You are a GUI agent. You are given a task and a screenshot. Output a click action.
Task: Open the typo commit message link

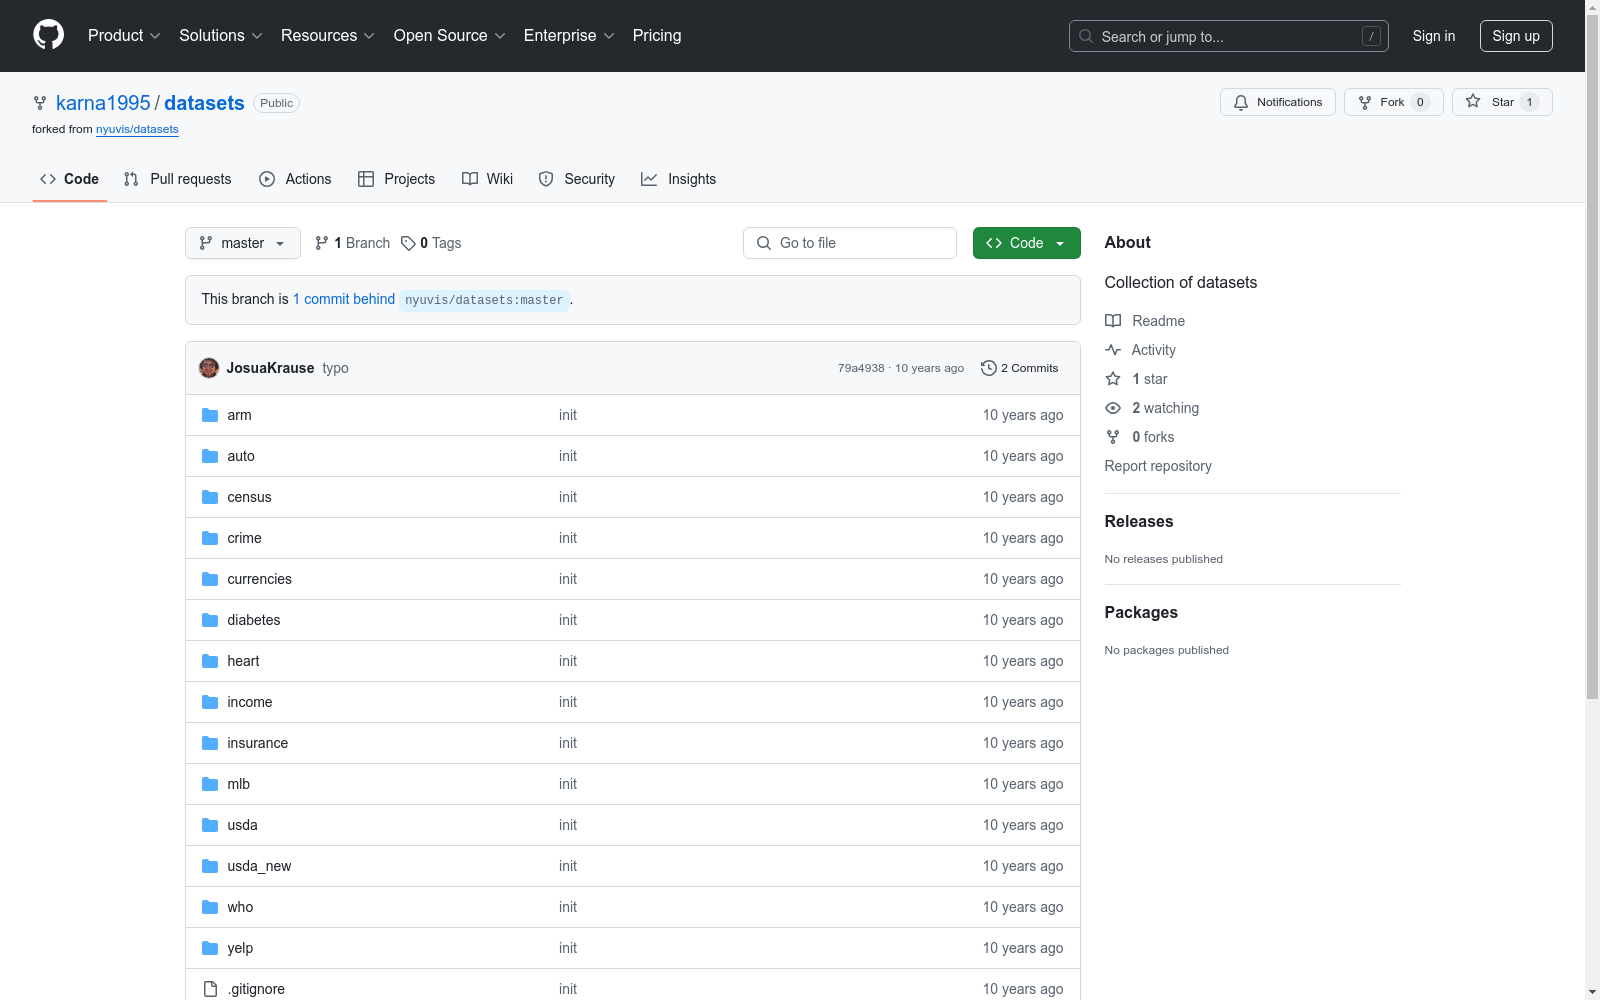tap(336, 368)
